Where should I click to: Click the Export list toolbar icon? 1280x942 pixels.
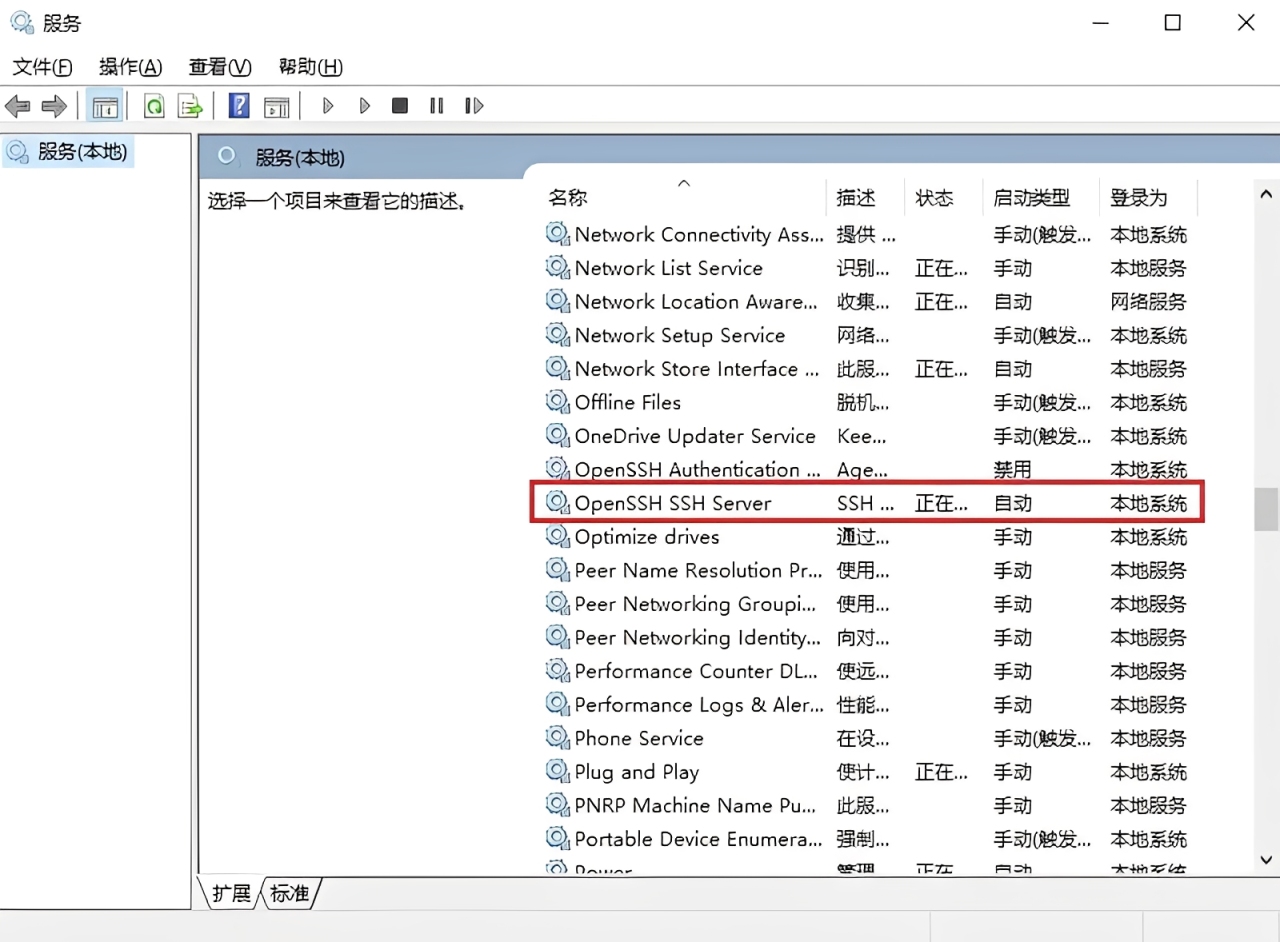pos(190,105)
